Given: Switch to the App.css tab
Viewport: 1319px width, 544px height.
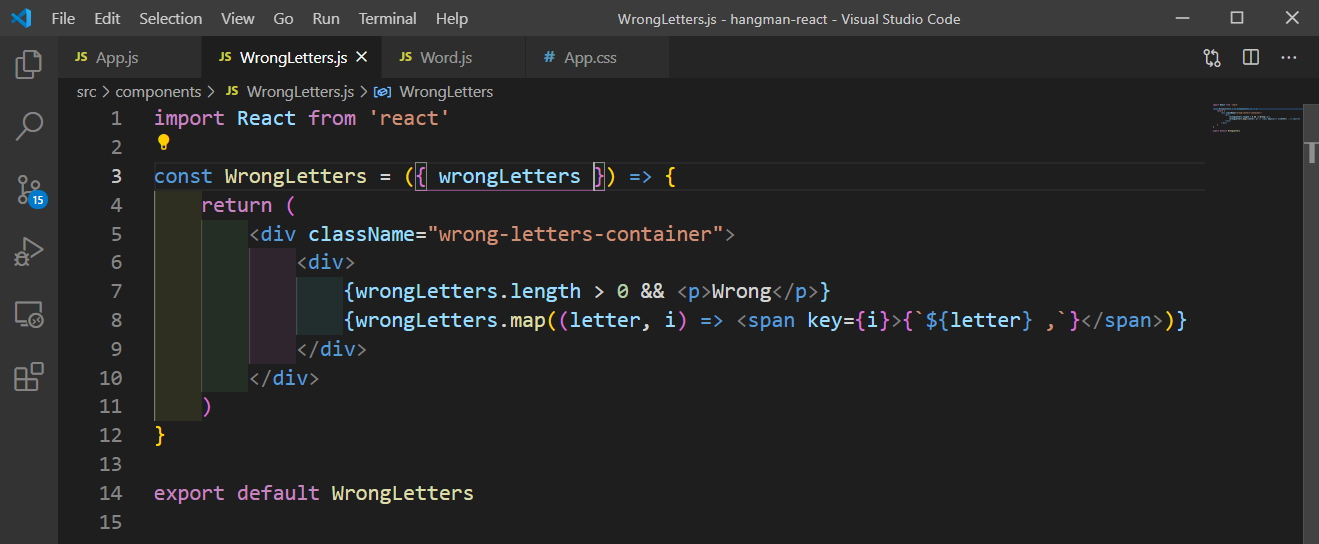Looking at the screenshot, I should tap(597, 58).
